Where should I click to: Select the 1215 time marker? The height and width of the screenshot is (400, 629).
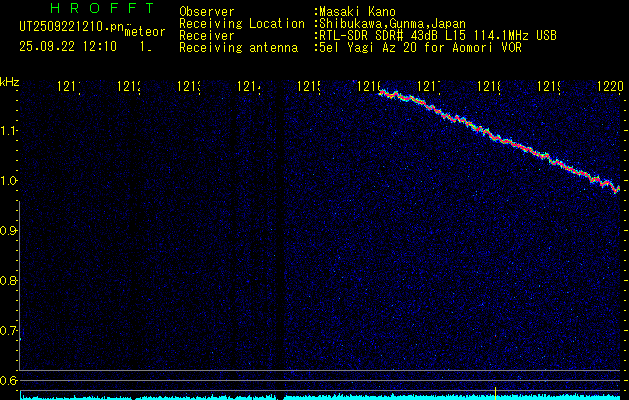coord(309,87)
